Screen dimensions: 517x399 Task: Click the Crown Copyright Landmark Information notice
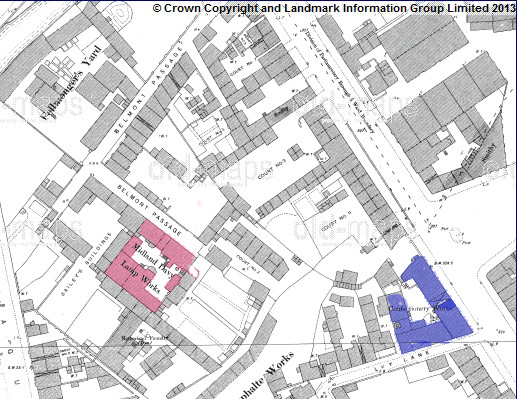click(334, 8)
